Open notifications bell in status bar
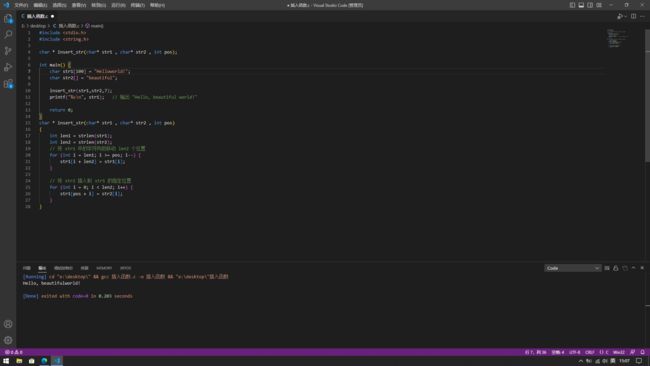650x366 pixels. tap(643, 352)
